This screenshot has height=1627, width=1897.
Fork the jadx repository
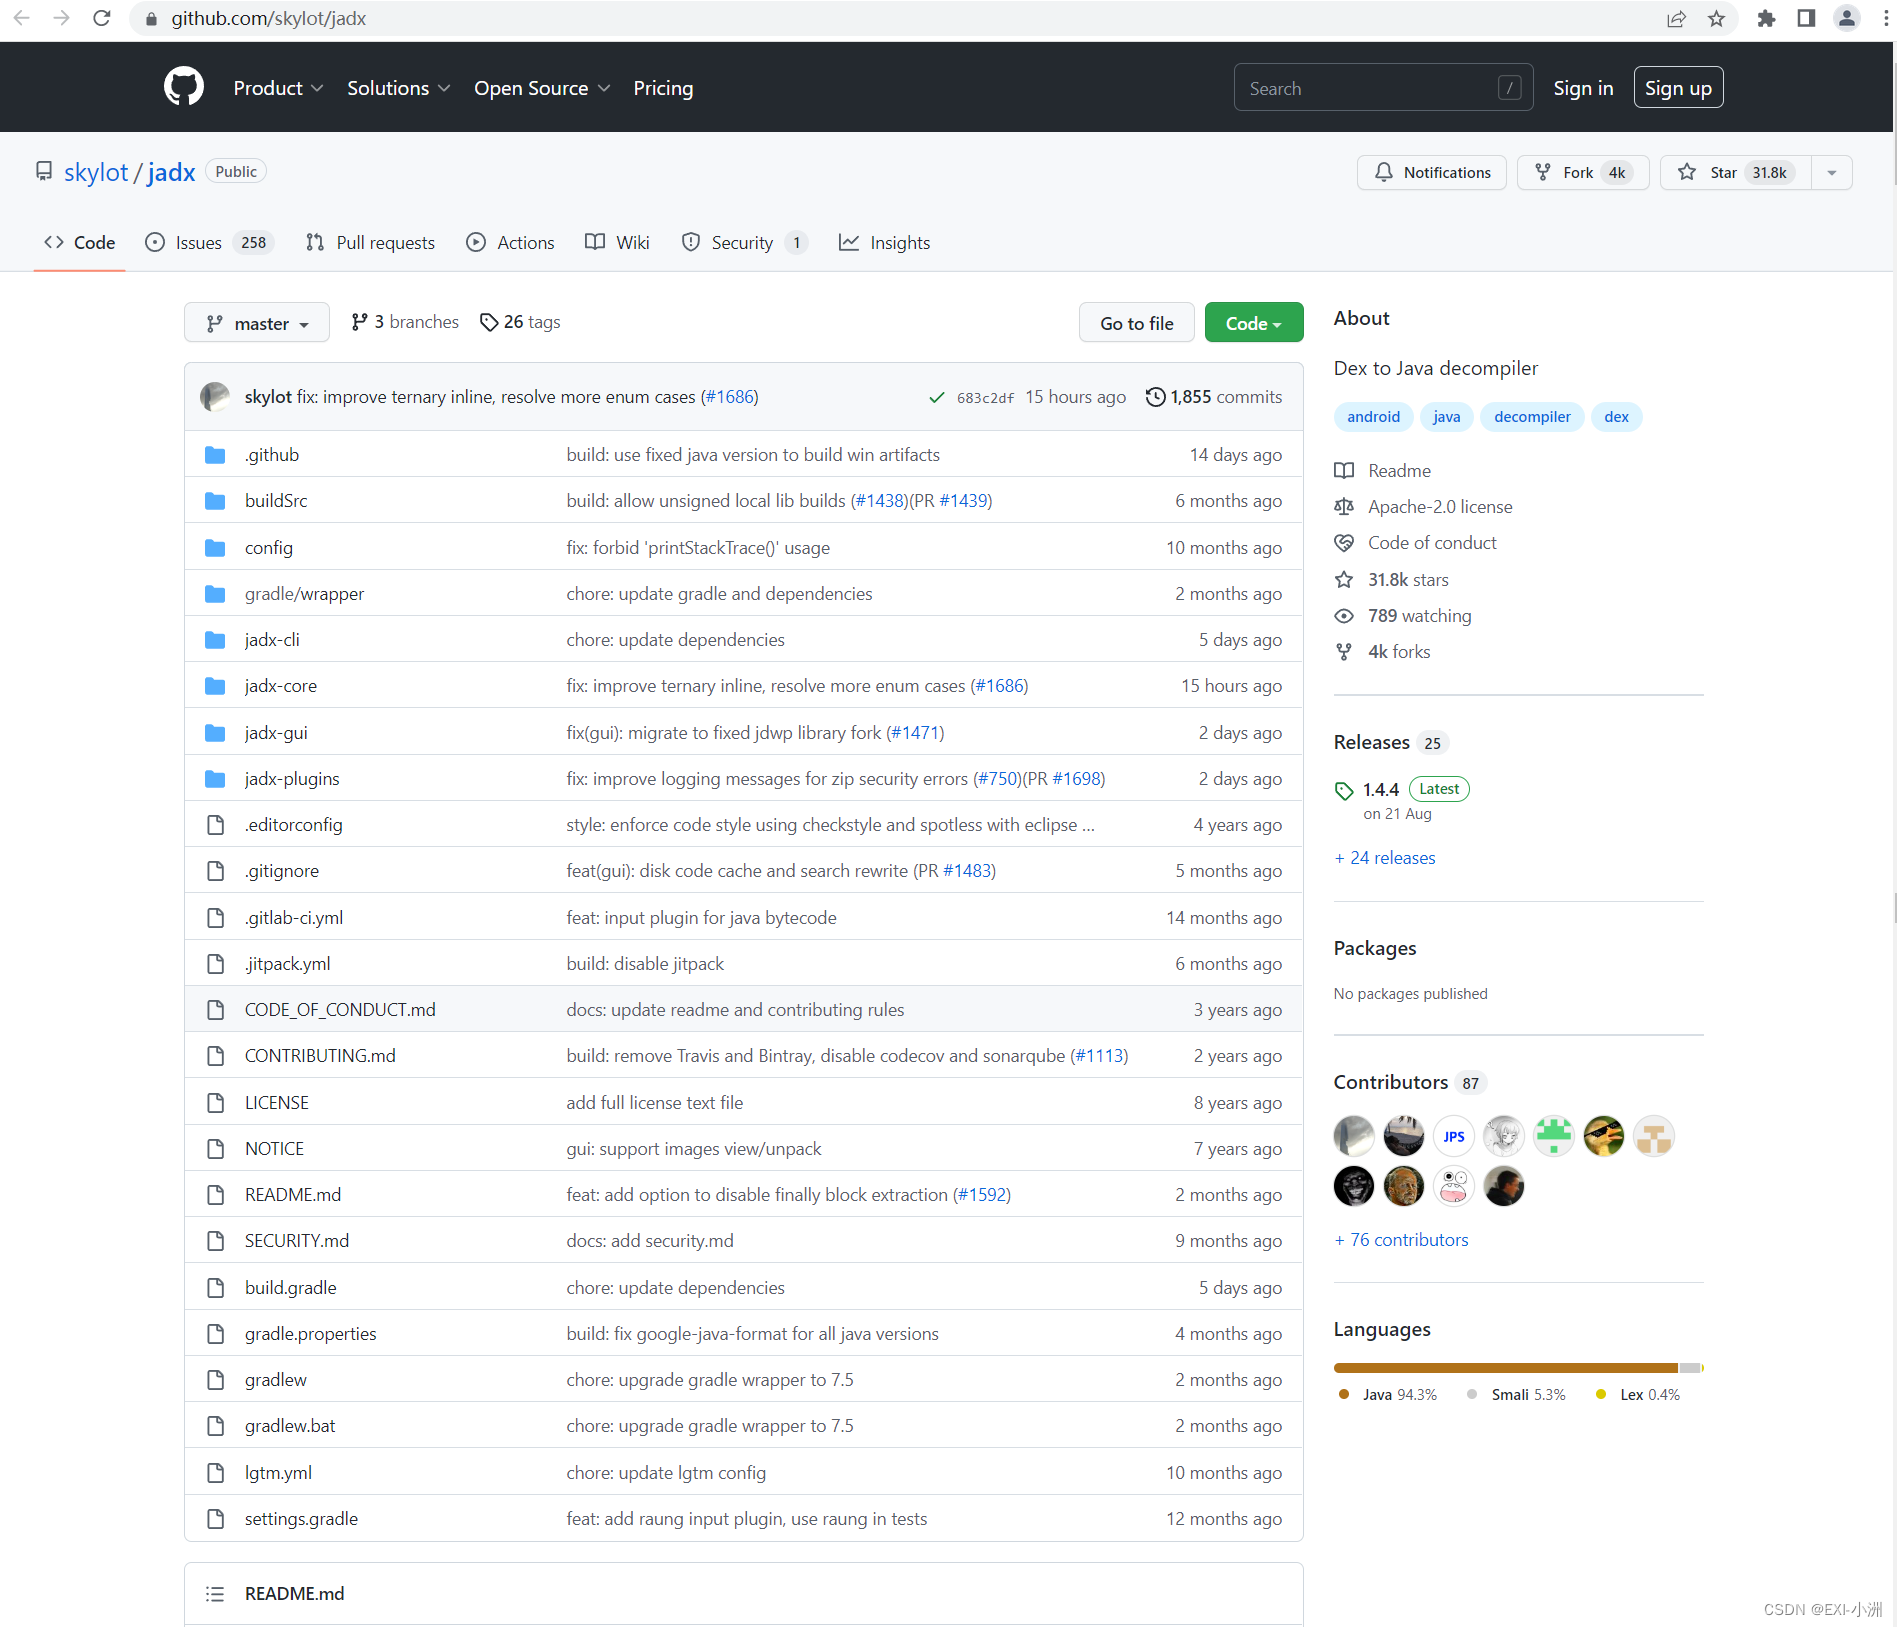pos(1582,172)
